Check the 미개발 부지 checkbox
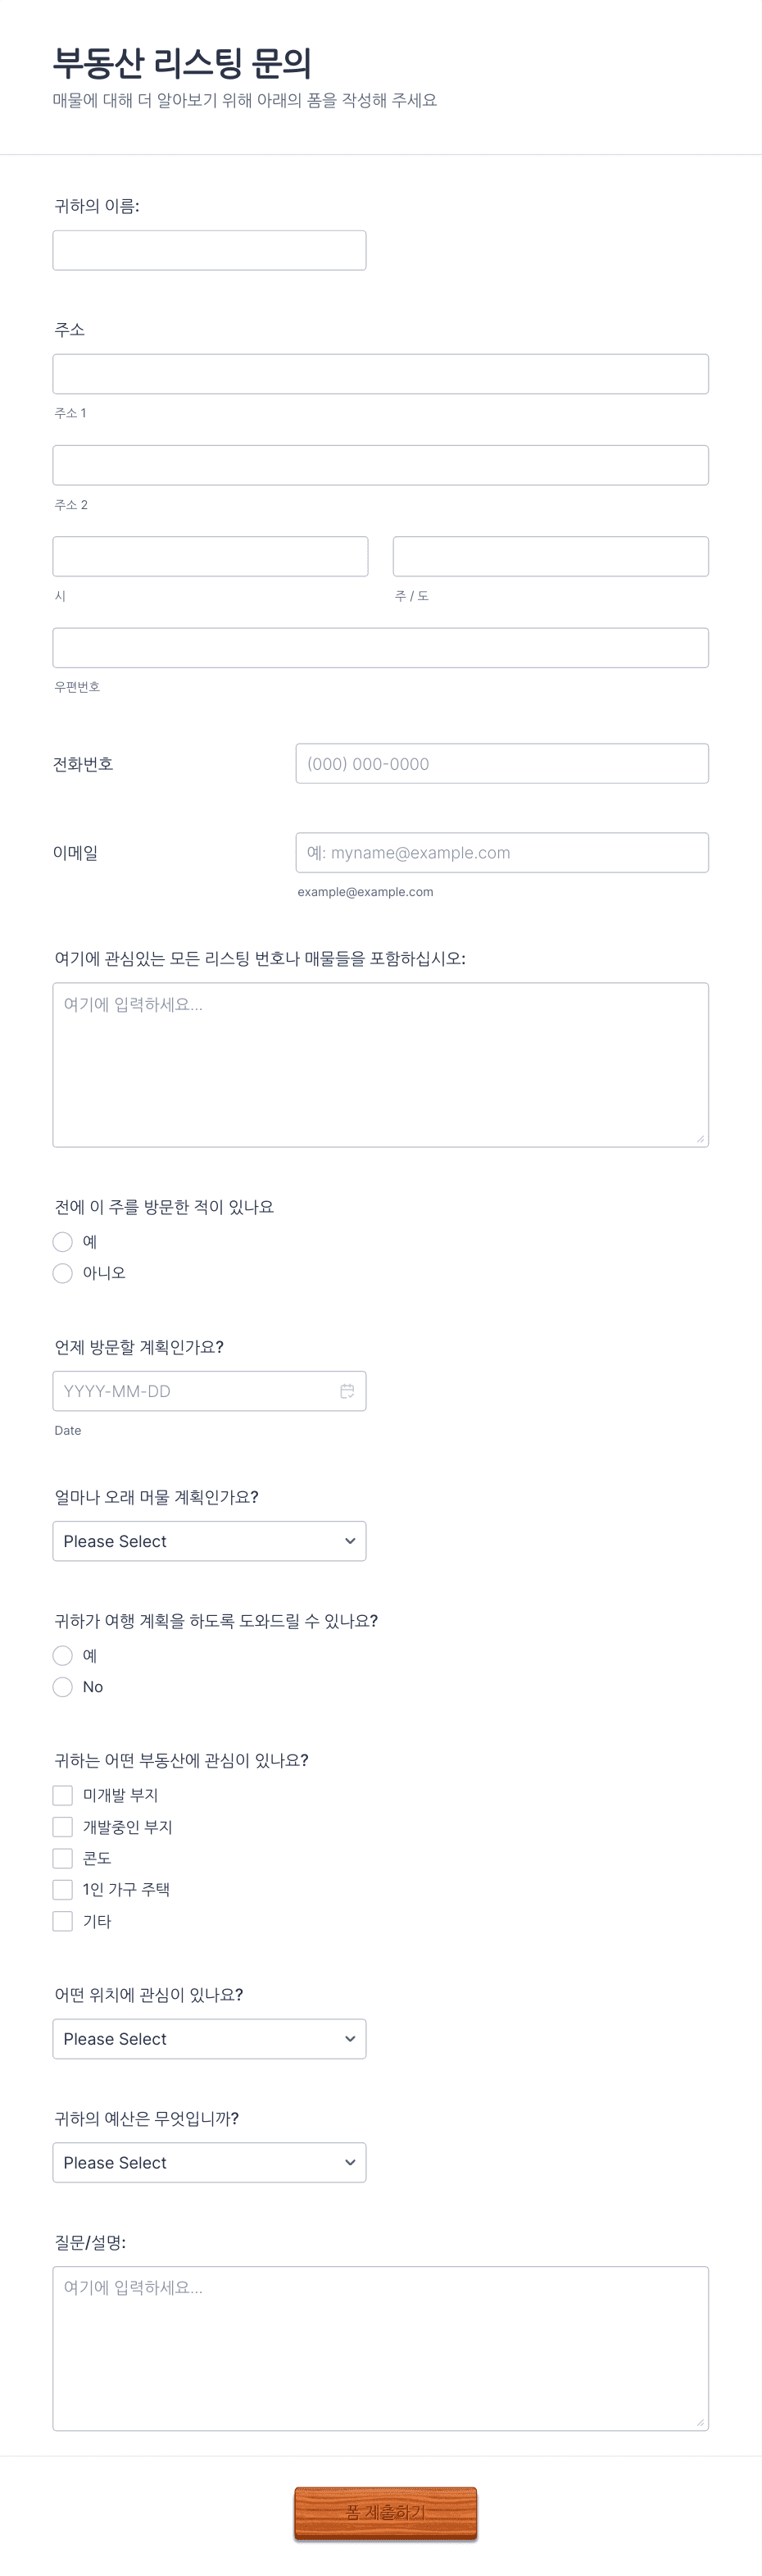The width and height of the screenshot is (762, 2576). 62,1796
